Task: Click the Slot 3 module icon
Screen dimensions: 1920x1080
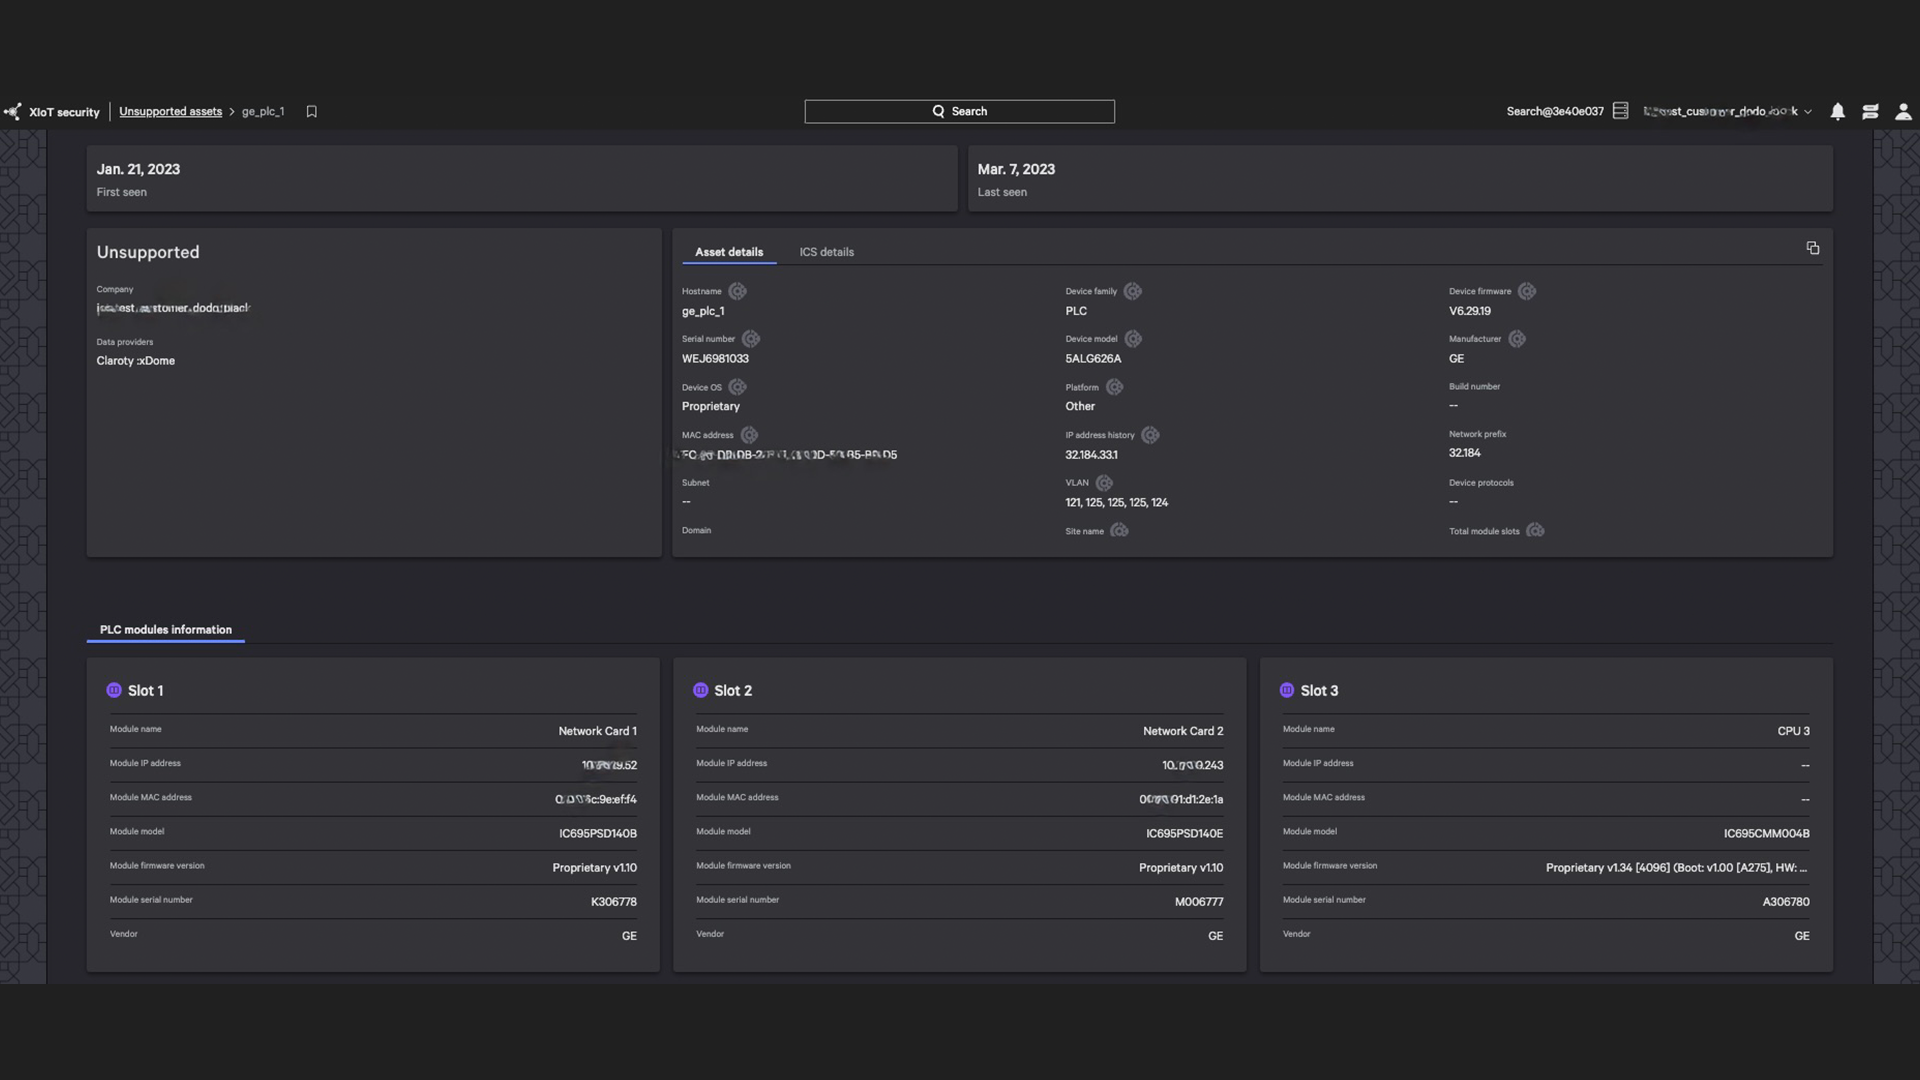Action: coord(1286,690)
